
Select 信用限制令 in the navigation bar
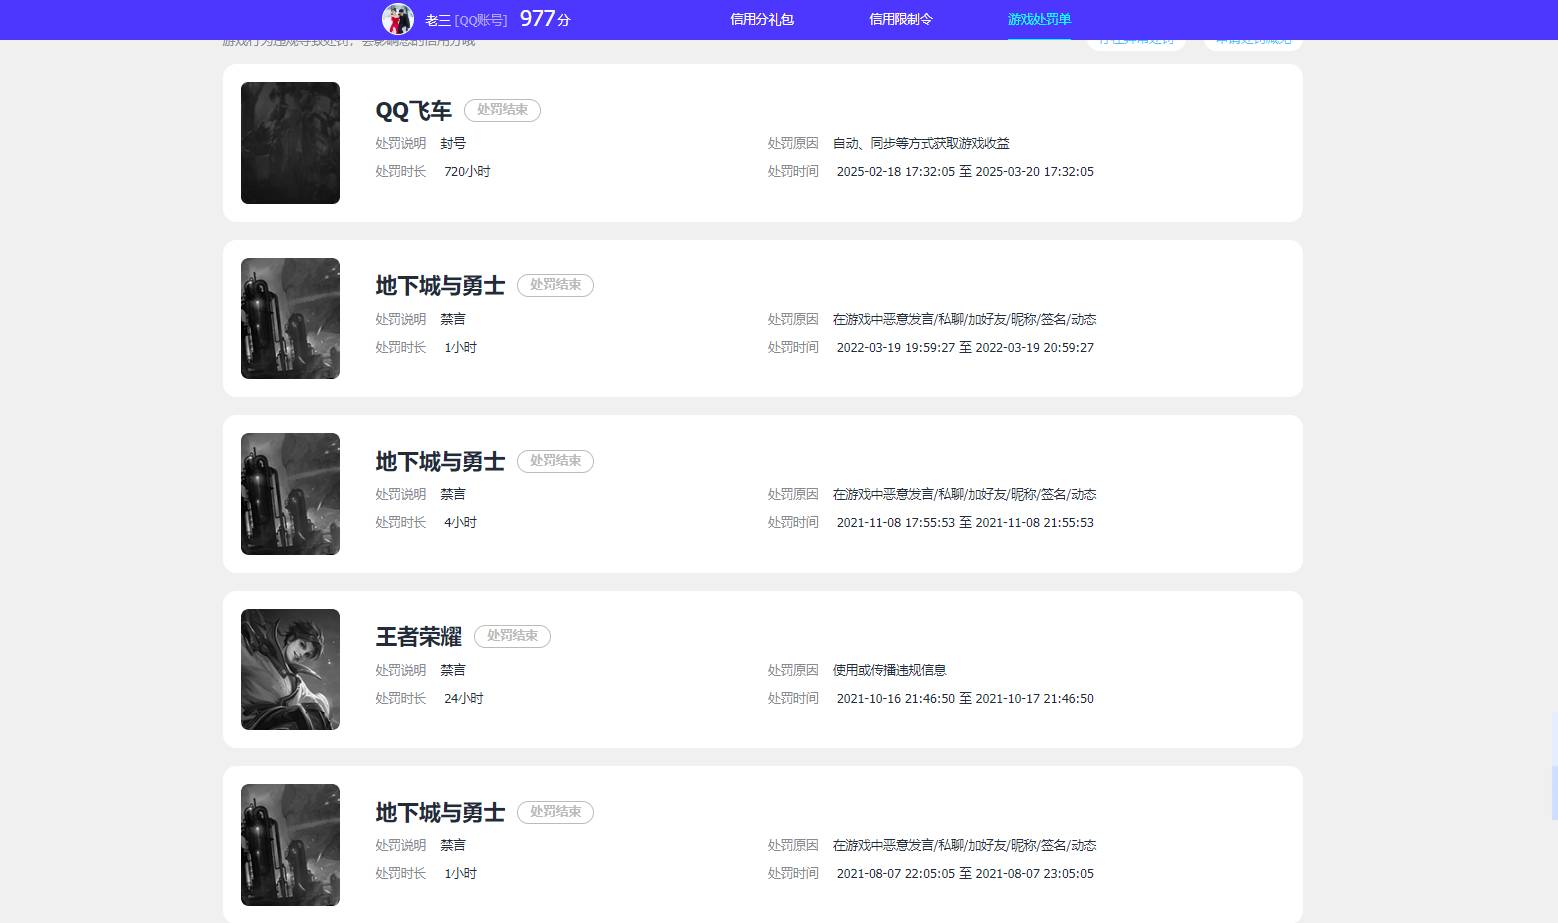pos(900,18)
